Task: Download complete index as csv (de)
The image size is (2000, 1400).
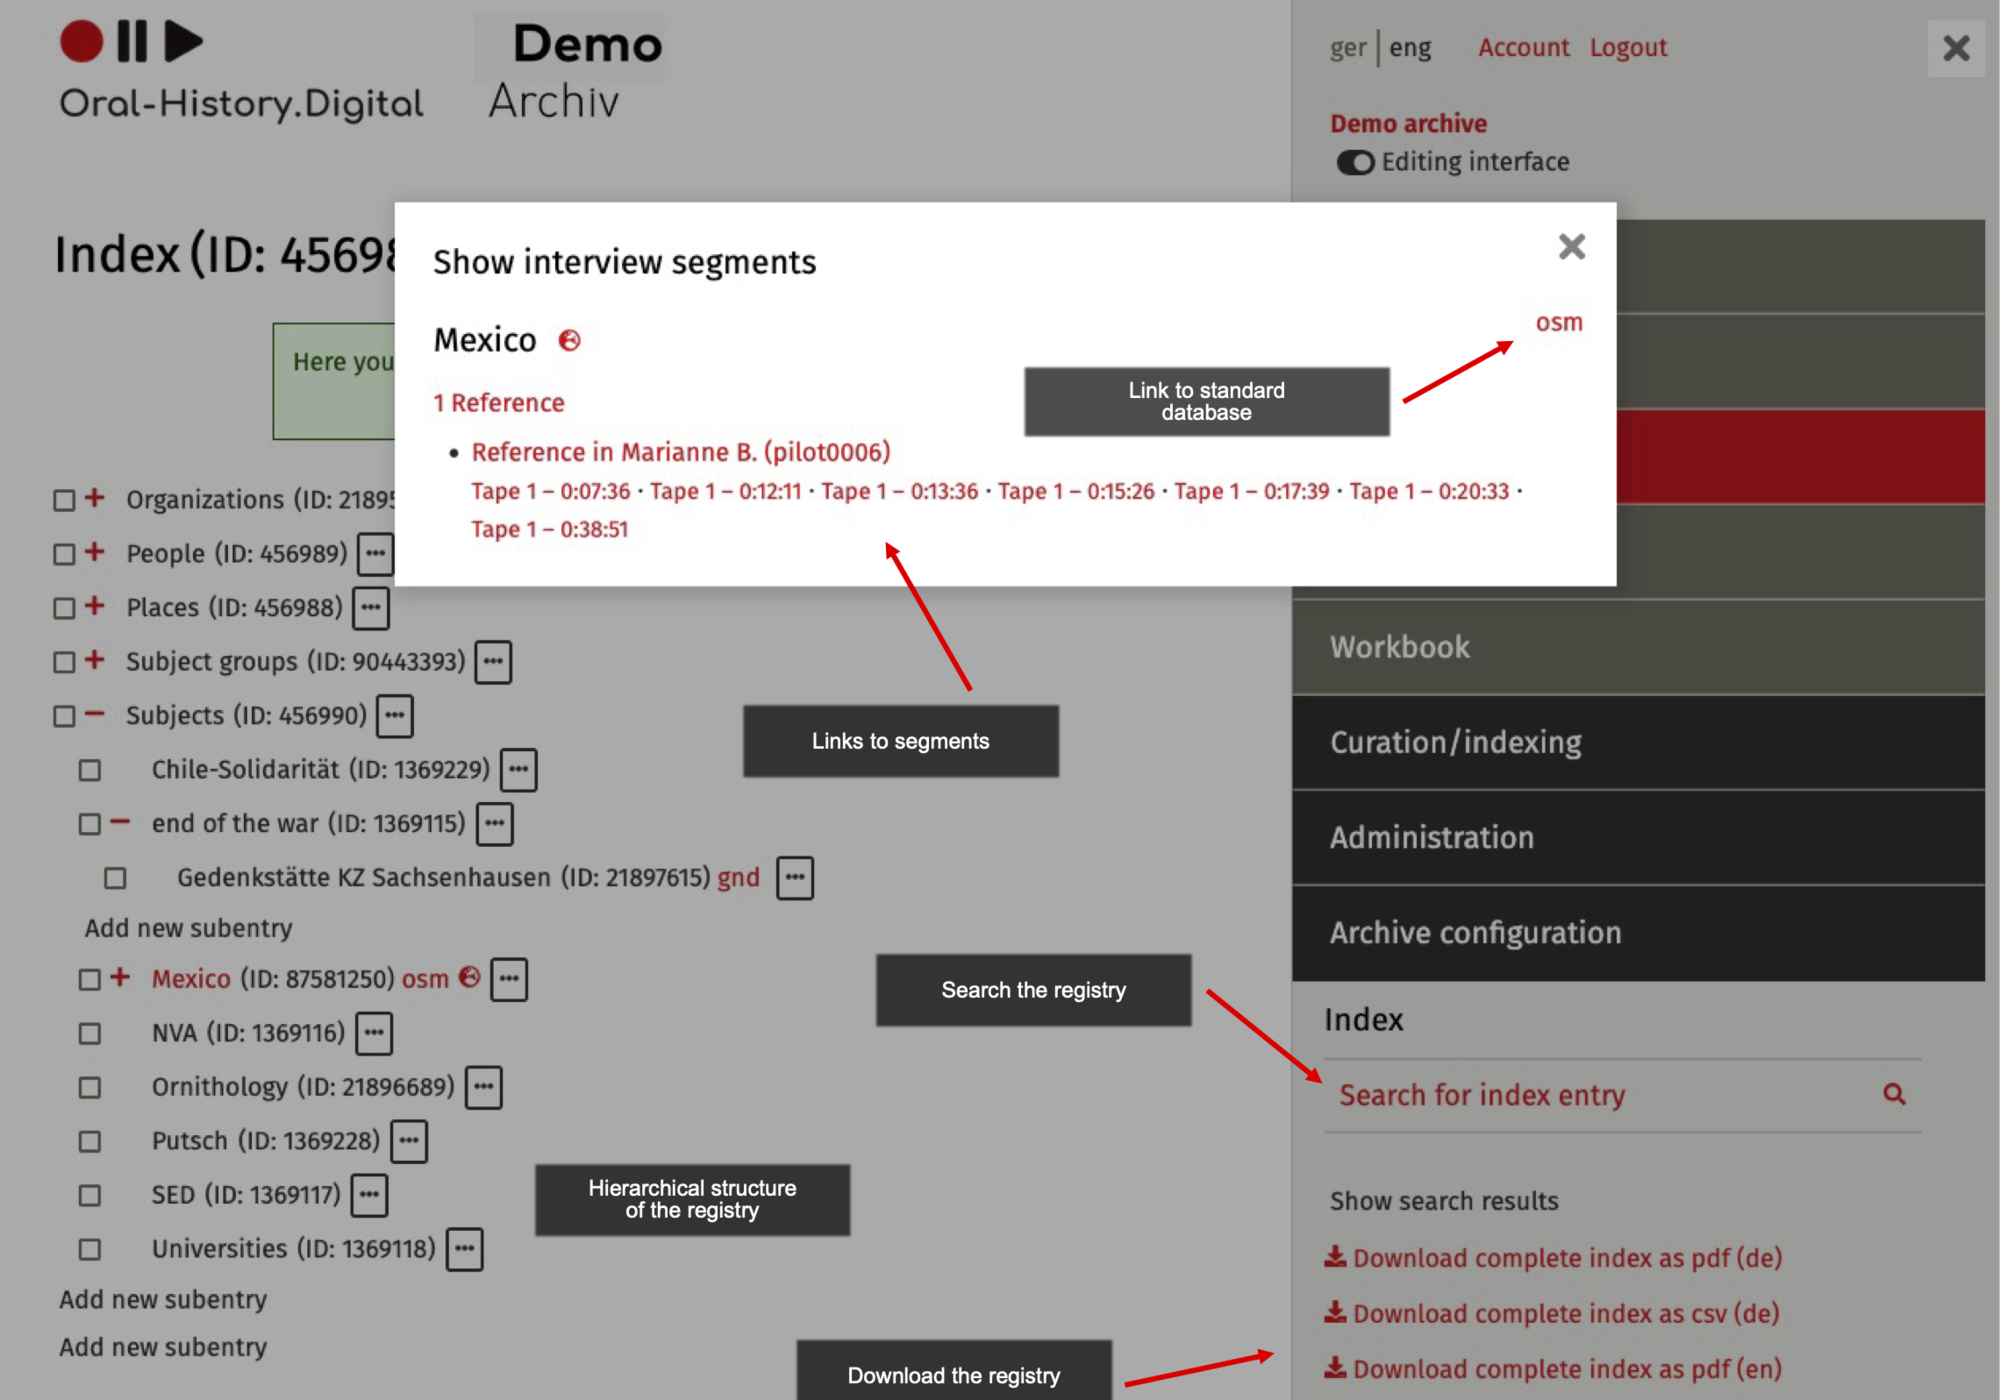Action: pyautogui.click(x=1564, y=1313)
